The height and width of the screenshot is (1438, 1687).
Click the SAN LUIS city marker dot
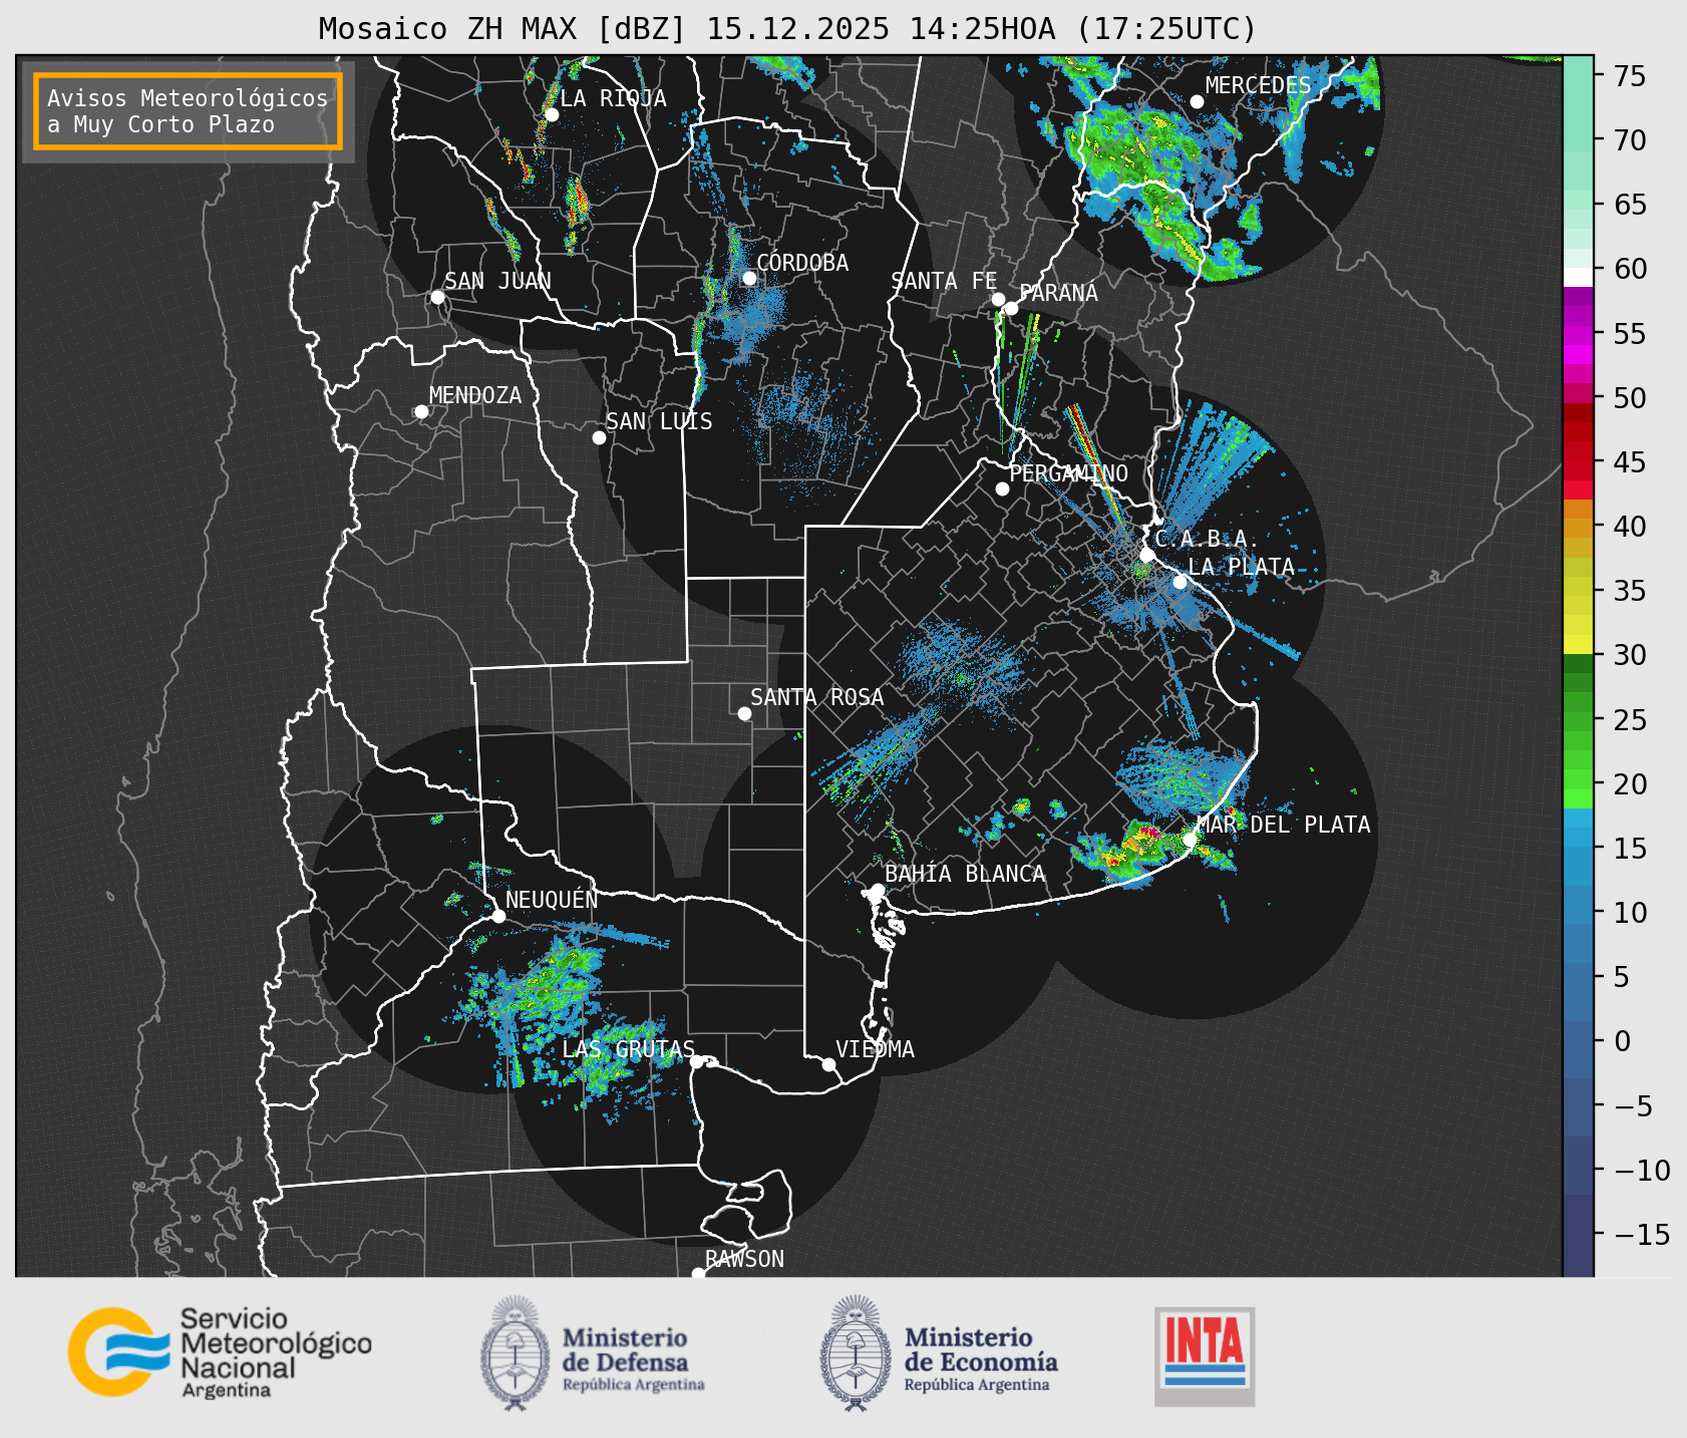(x=599, y=438)
